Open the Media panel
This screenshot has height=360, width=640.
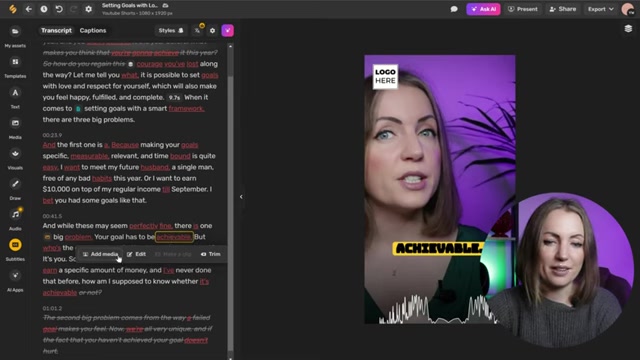pos(15,129)
